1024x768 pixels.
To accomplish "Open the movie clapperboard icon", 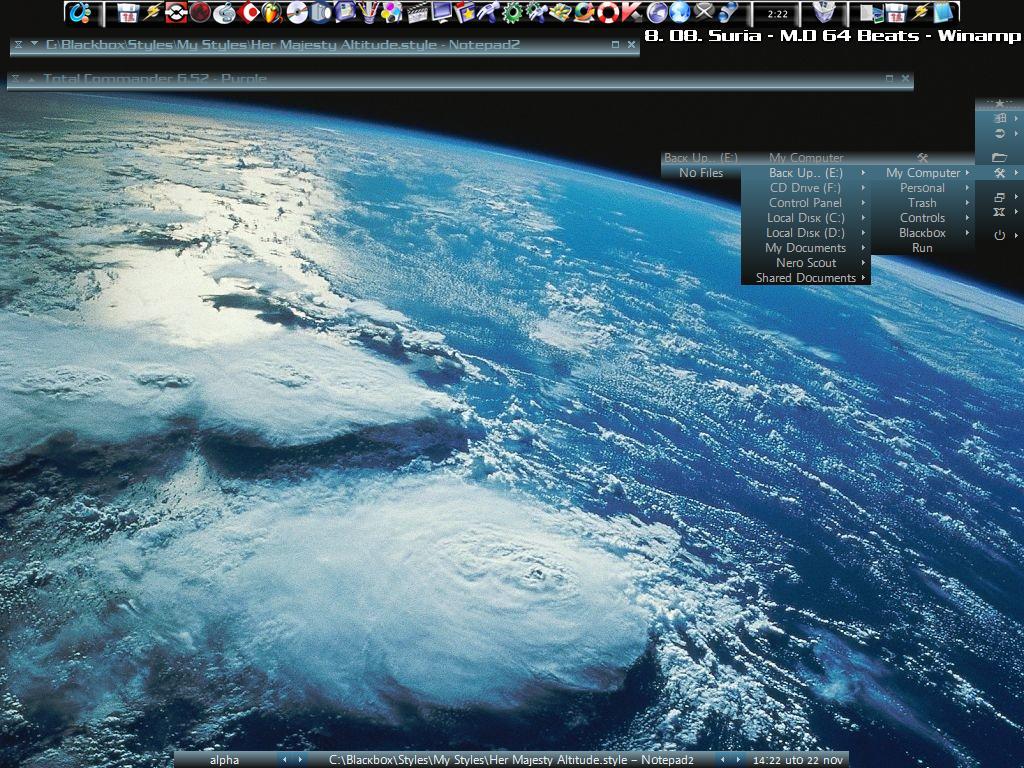I will click(417, 12).
